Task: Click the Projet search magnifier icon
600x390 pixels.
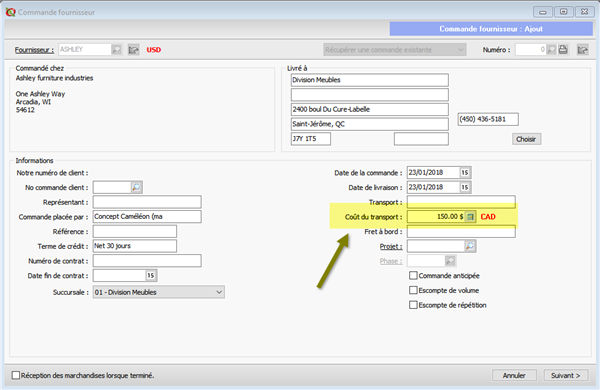Action: click(x=470, y=246)
